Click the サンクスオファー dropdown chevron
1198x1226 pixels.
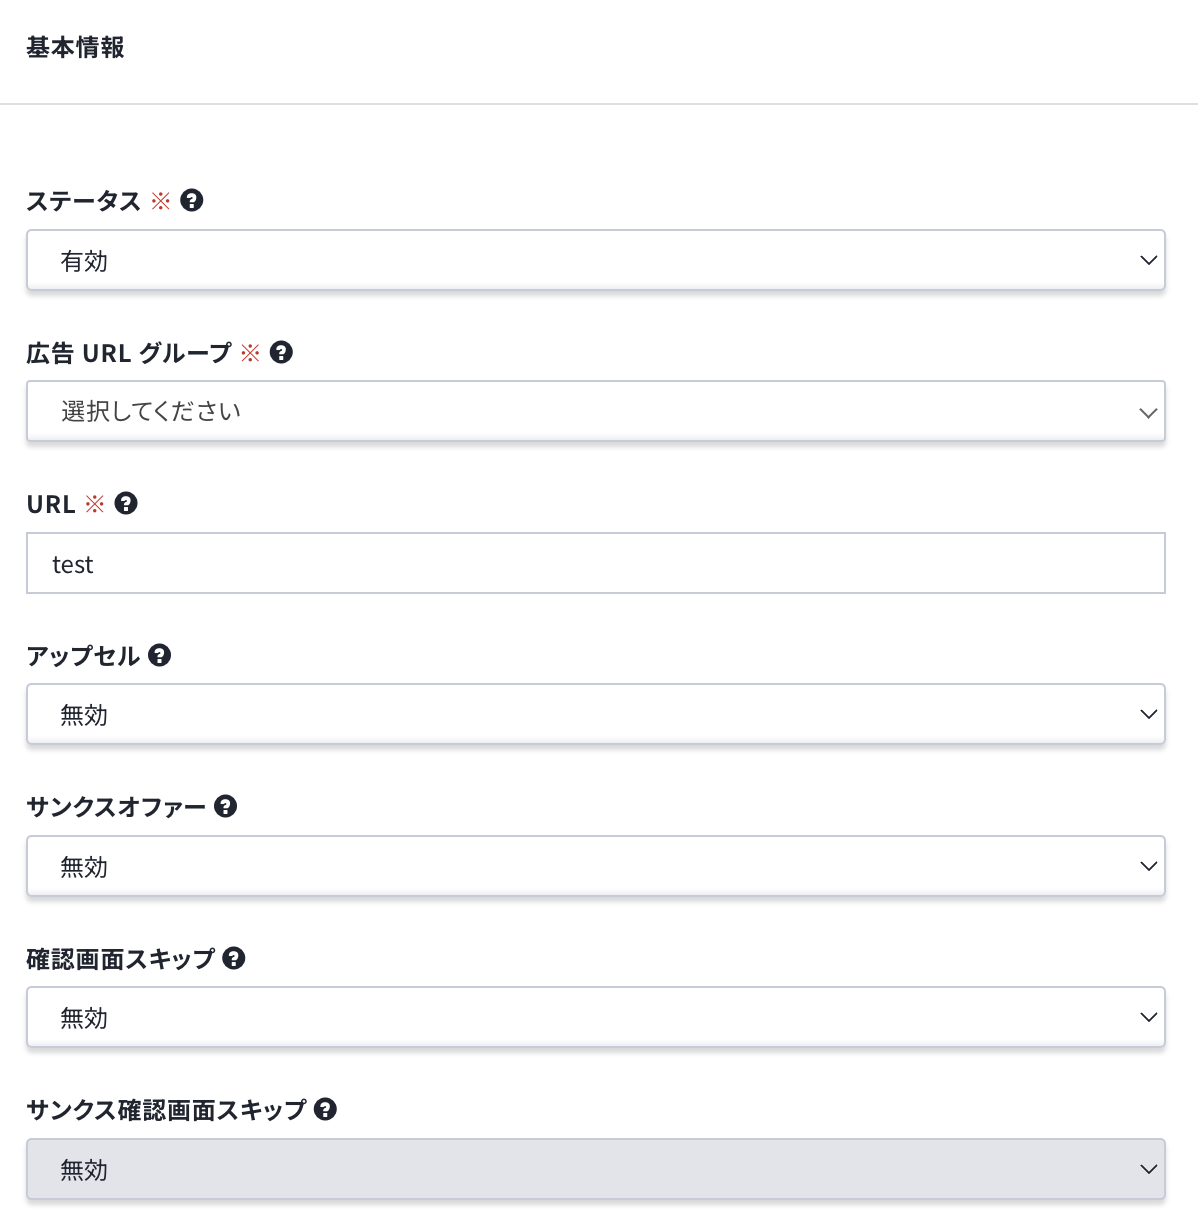pyautogui.click(x=1147, y=865)
